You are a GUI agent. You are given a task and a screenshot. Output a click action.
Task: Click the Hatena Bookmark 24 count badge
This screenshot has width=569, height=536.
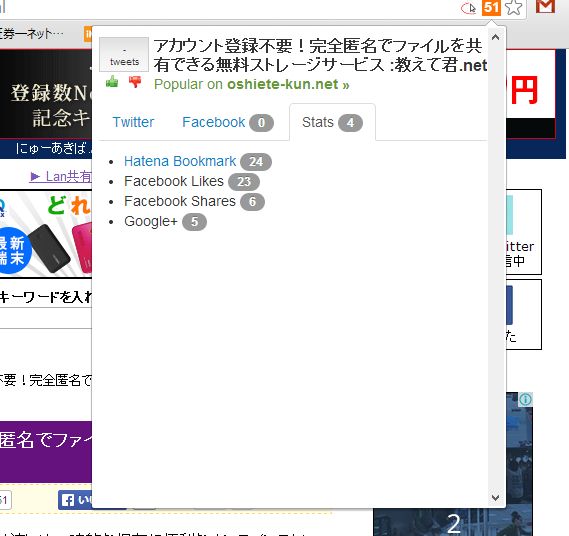256,161
